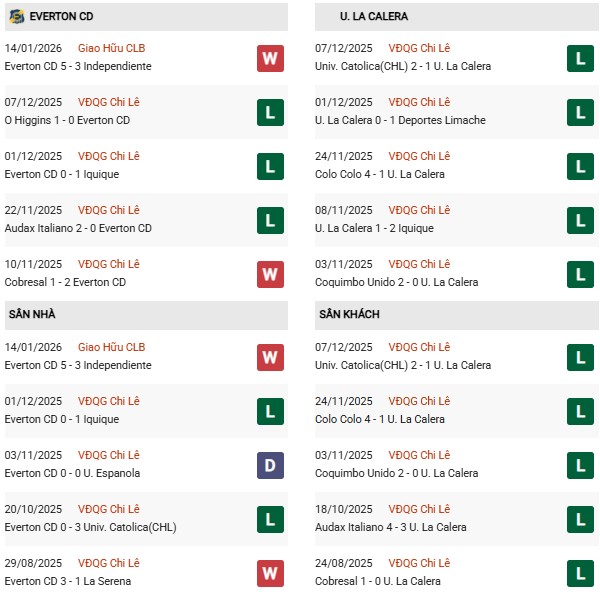Open match Audax Italiano 2-0 Everton CD
This screenshot has height=592, width=600.
pyautogui.click(x=78, y=228)
